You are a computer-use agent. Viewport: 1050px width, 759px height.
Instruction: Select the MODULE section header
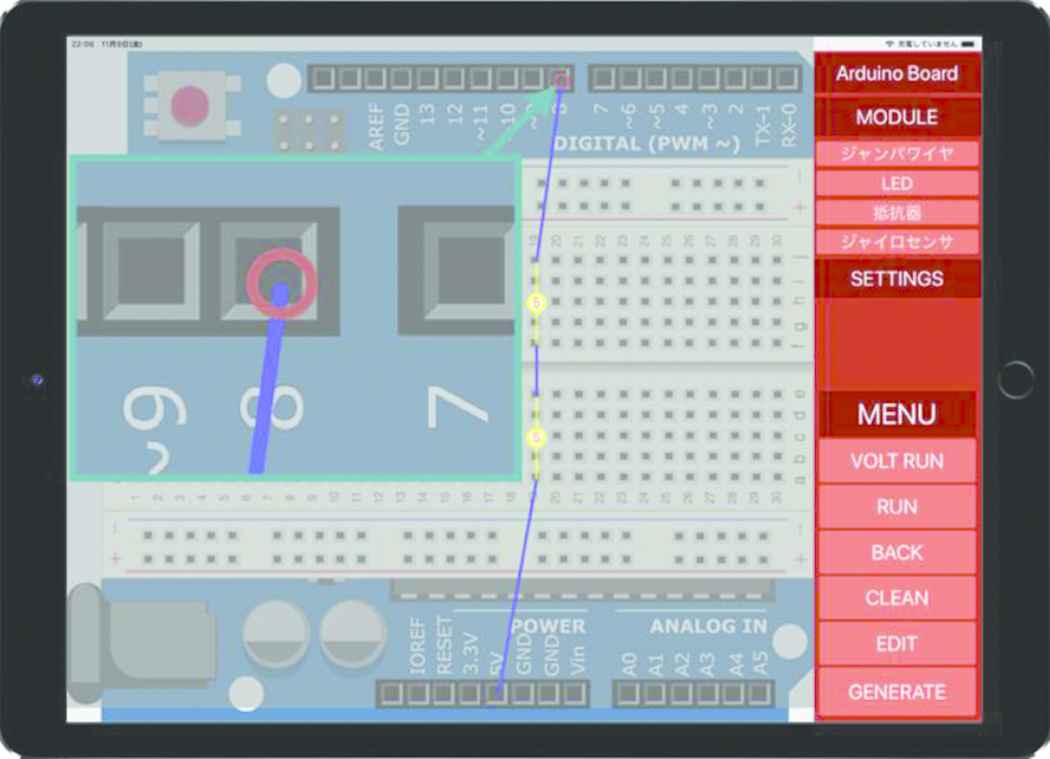(x=897, y=117)
